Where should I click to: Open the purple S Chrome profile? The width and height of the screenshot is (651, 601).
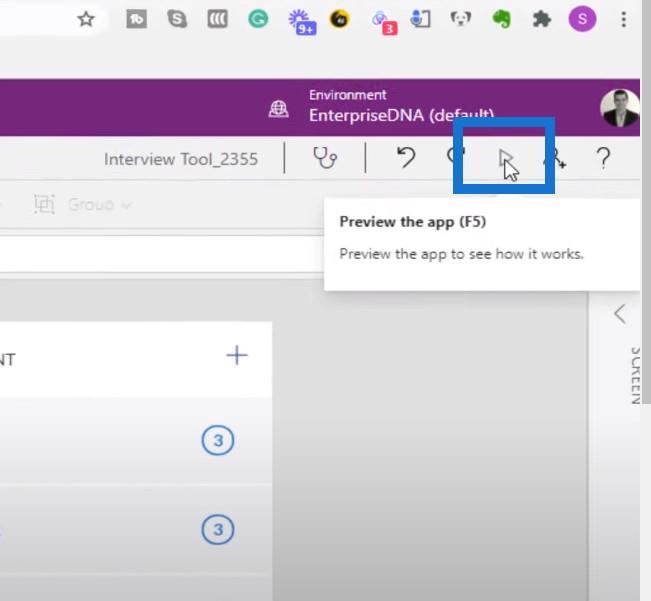pos(582,19)
